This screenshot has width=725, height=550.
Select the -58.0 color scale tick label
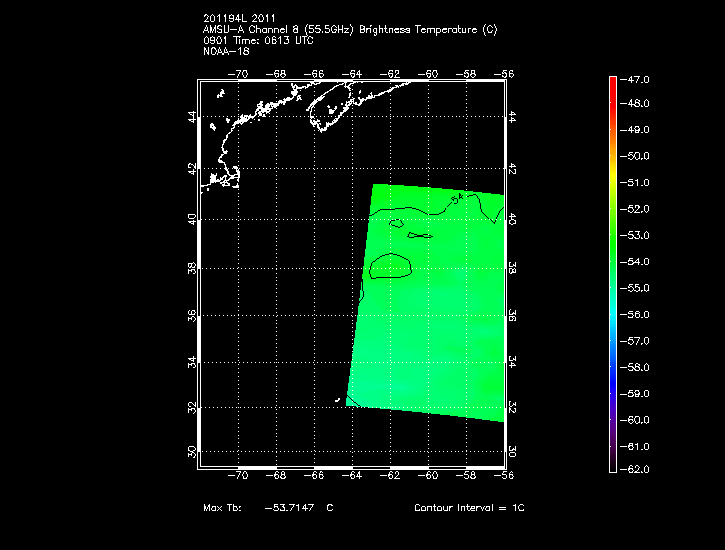(x=637, y=367)
